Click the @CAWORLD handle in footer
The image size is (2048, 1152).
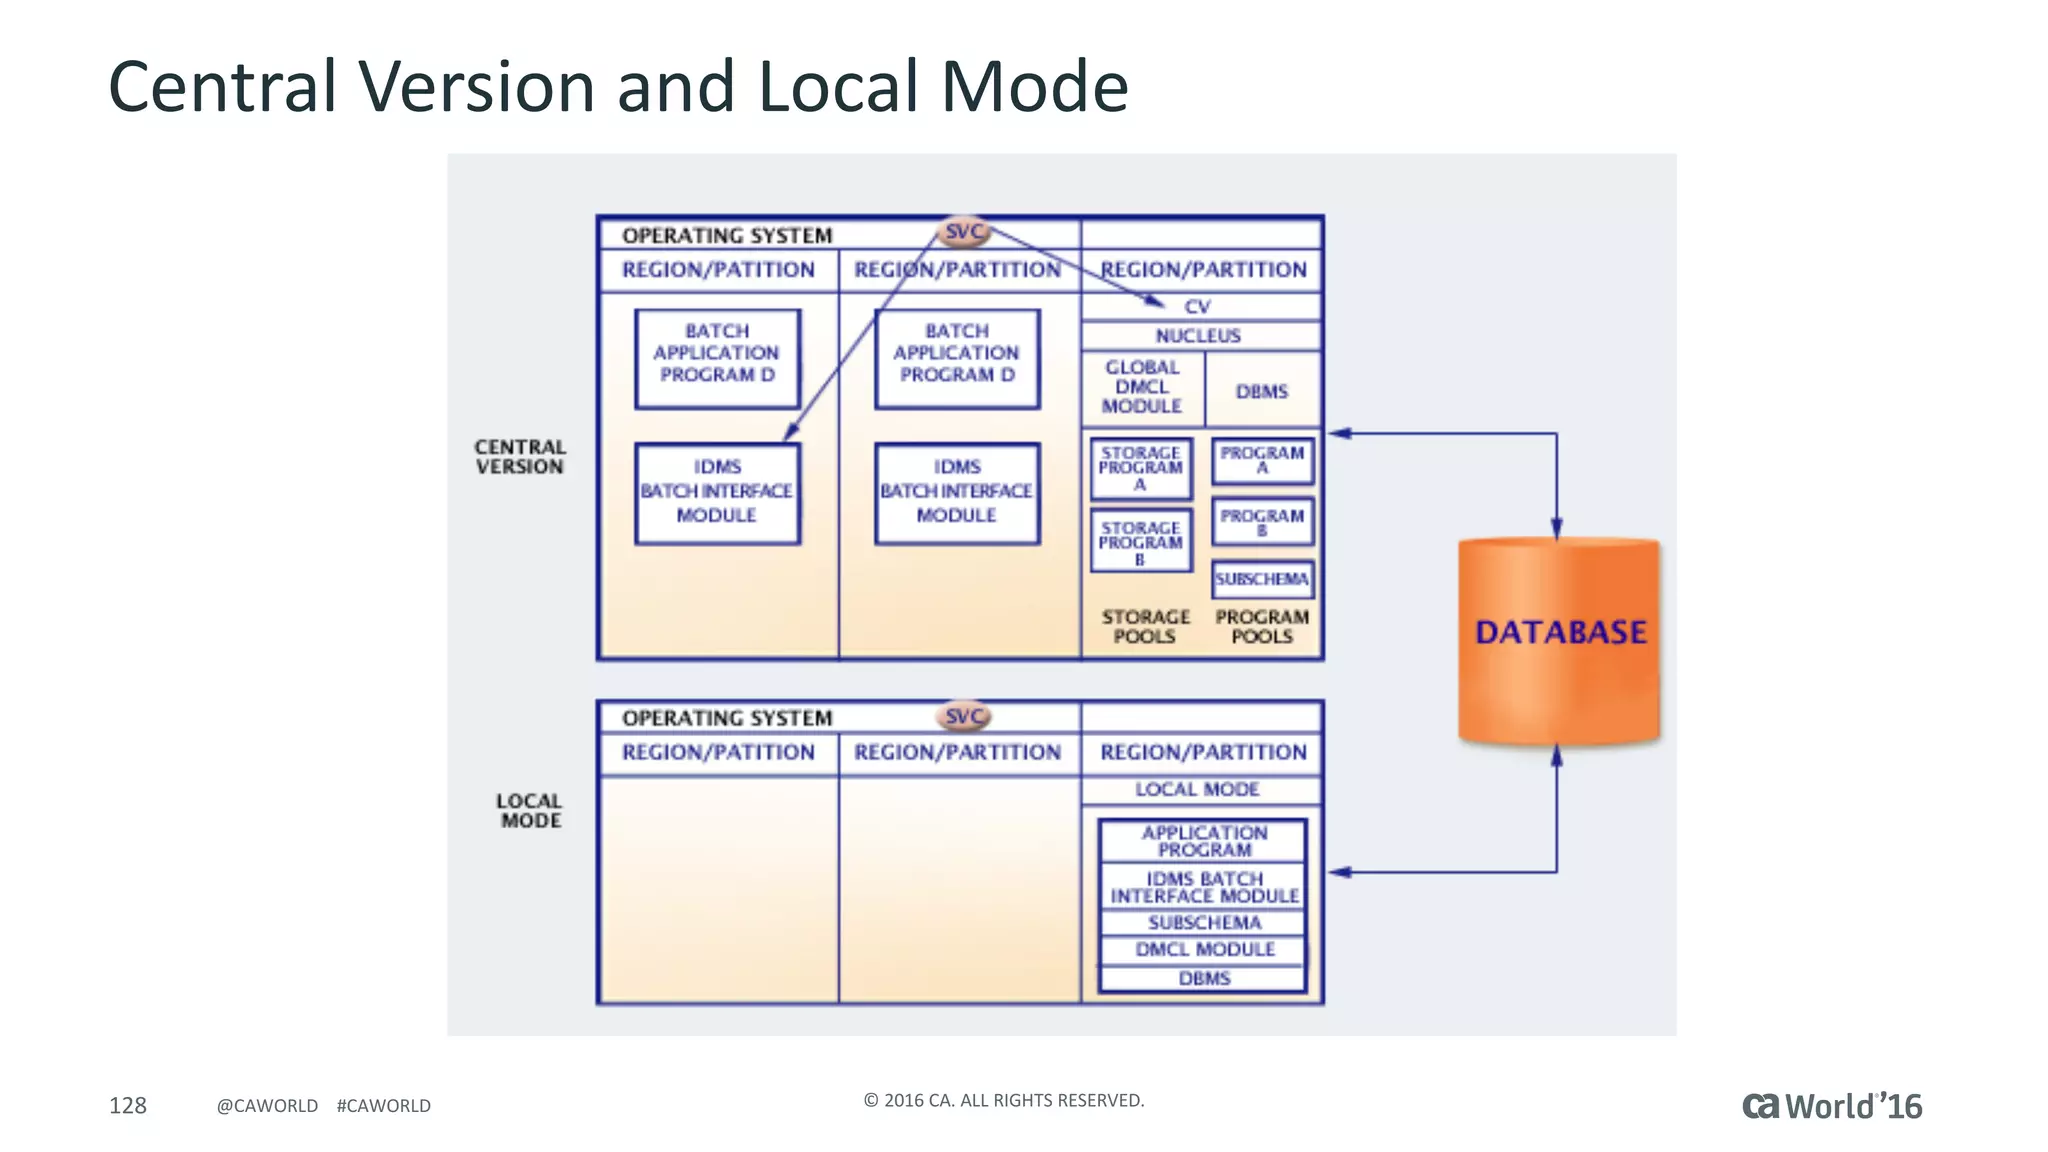pos(267,1106)
